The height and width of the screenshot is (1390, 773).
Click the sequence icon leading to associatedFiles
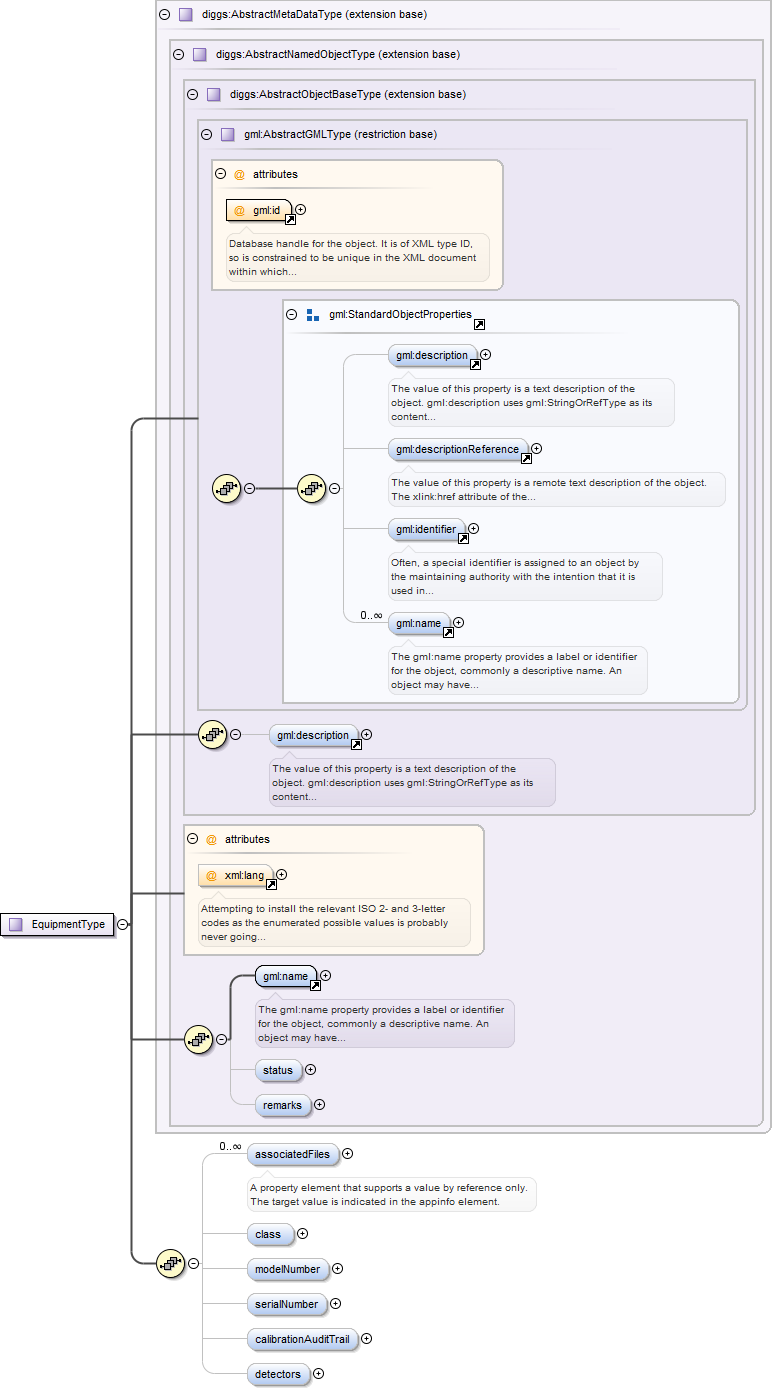click(x=171, y=1264)
